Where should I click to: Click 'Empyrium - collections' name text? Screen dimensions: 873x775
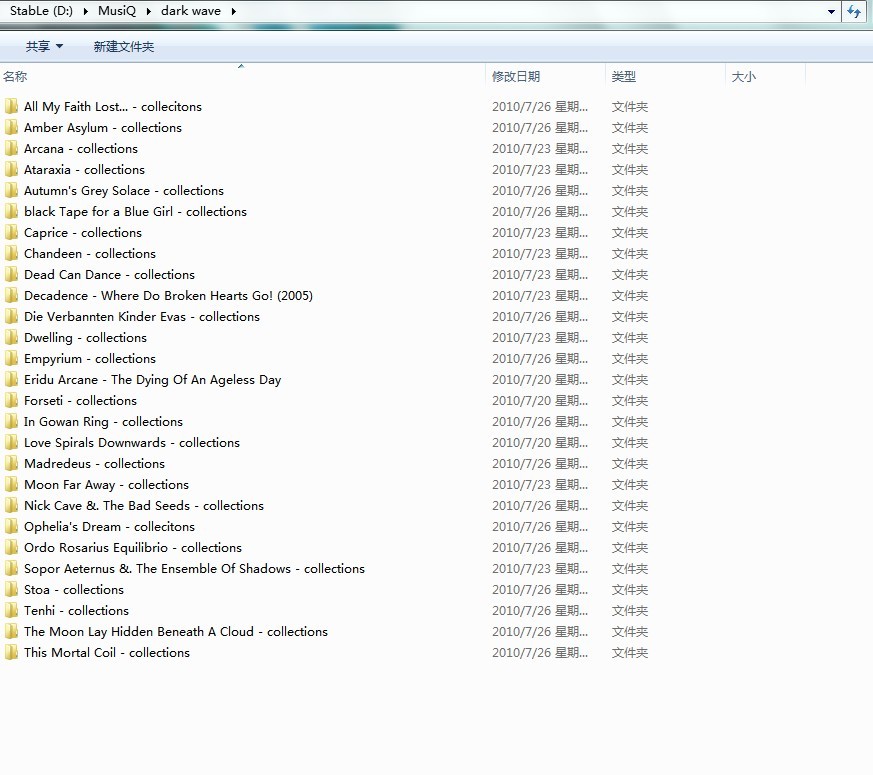tap(90, 359)
